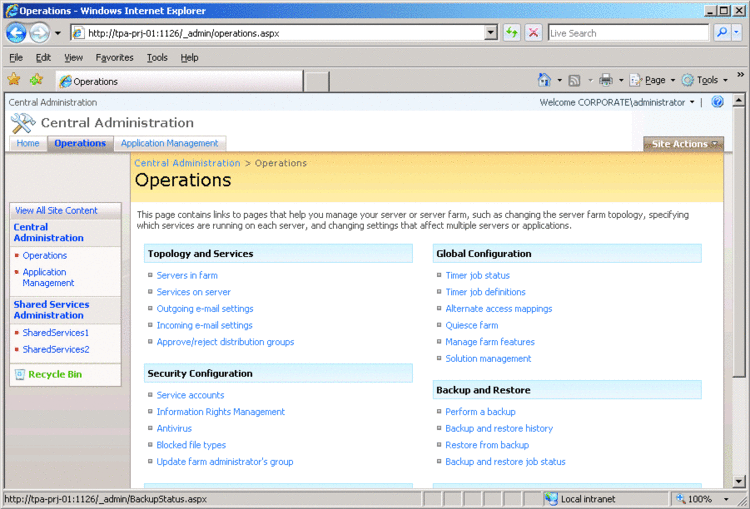Screen dimensions: 750x509
Task: Open Print options dropdown arrow
Action: pos(621,80)
